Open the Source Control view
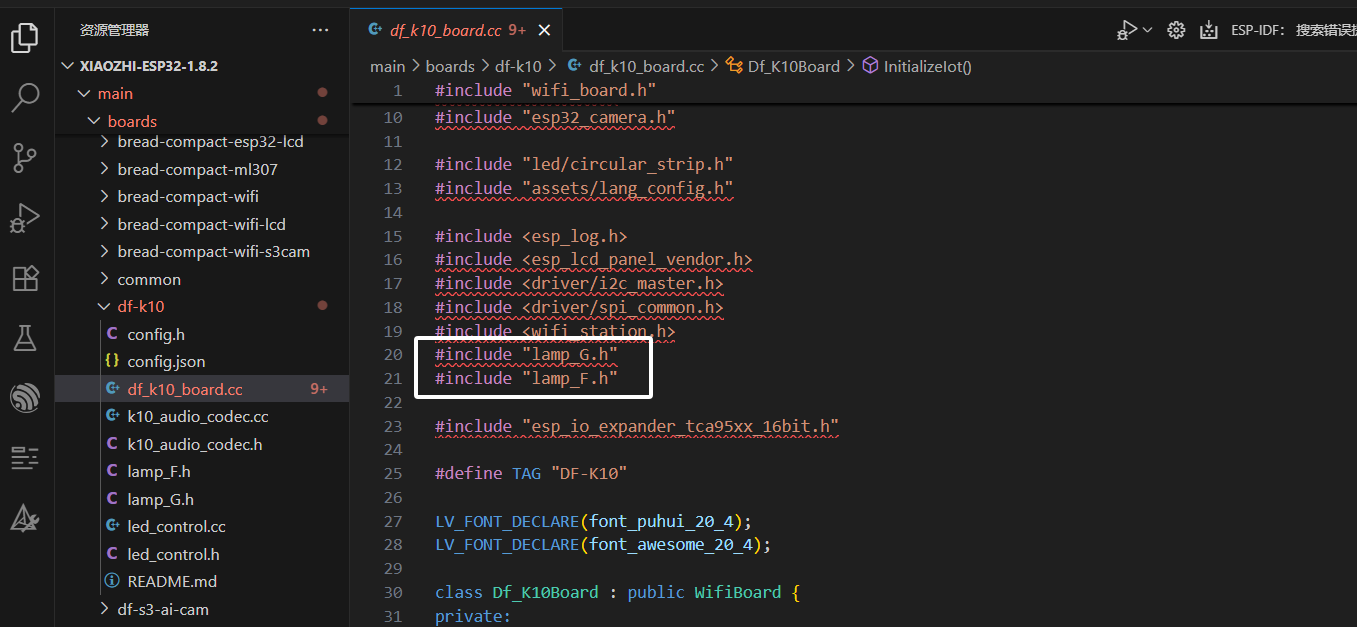This screenshot has height=627, width=1357. pyautogui.click(x=25, y=157)
